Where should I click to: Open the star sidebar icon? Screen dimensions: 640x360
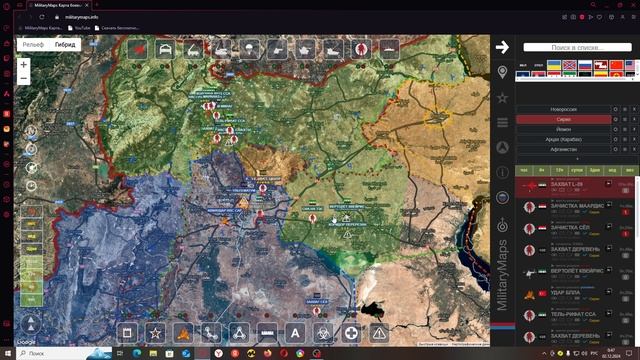point(502,98)
